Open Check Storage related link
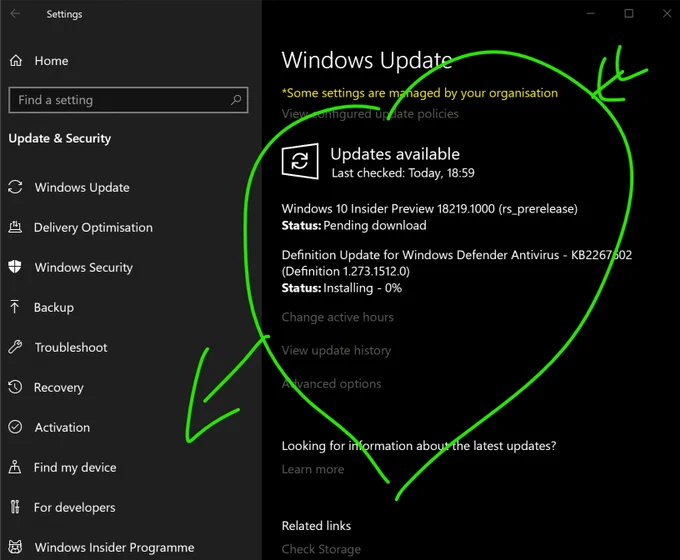 point(321,549)
